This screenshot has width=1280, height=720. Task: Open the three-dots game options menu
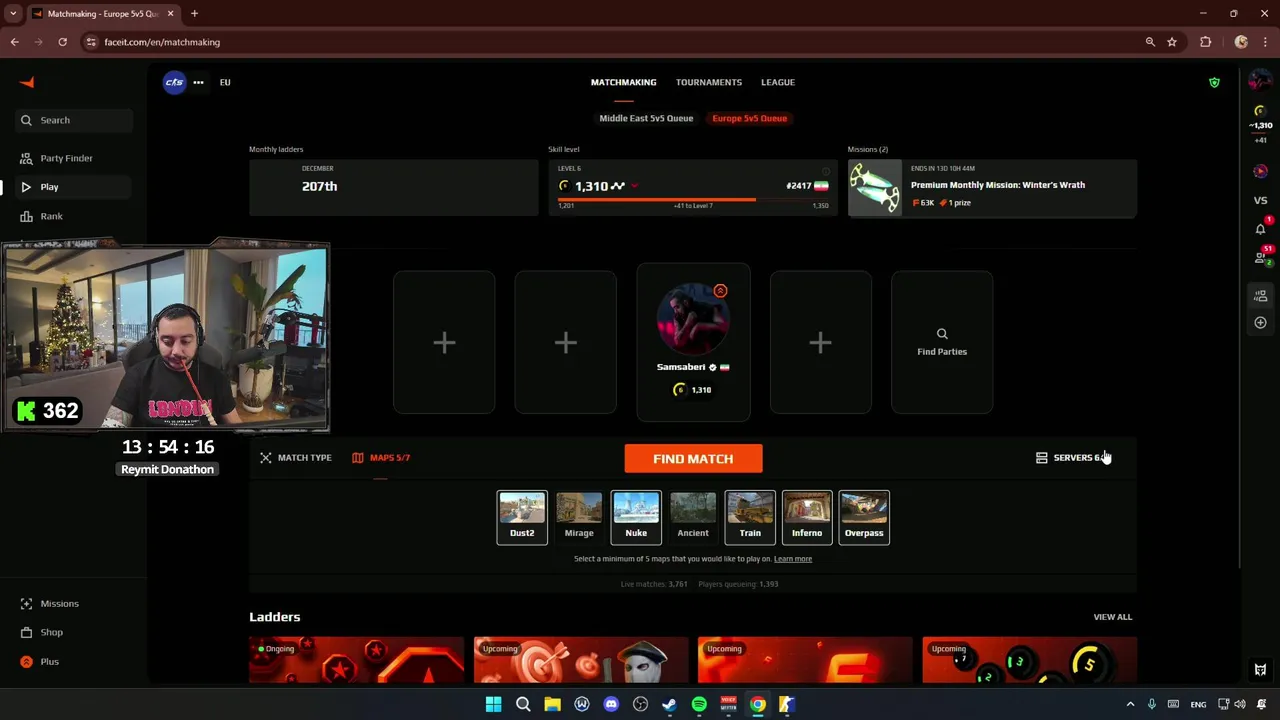tap(198, 82)
